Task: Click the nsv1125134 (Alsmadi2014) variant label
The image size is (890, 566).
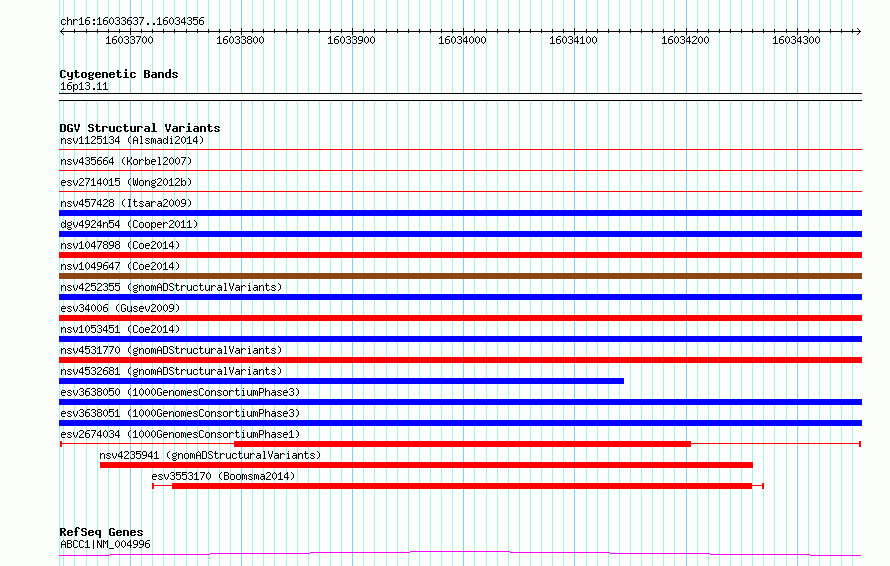Action: click(132, 140)
